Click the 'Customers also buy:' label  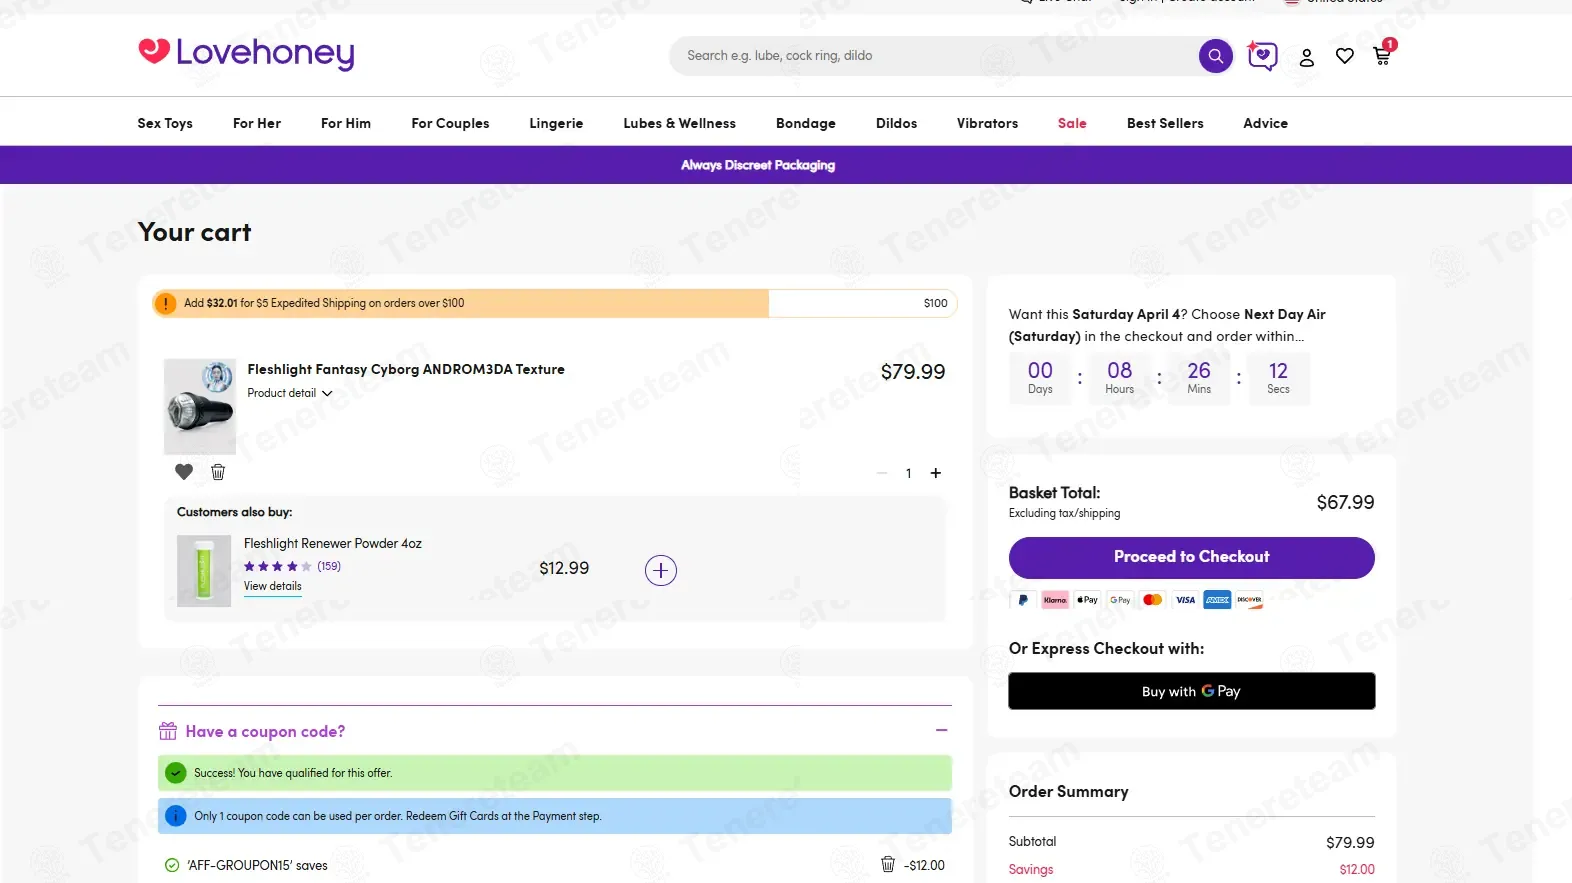click(x=235, y=512)
